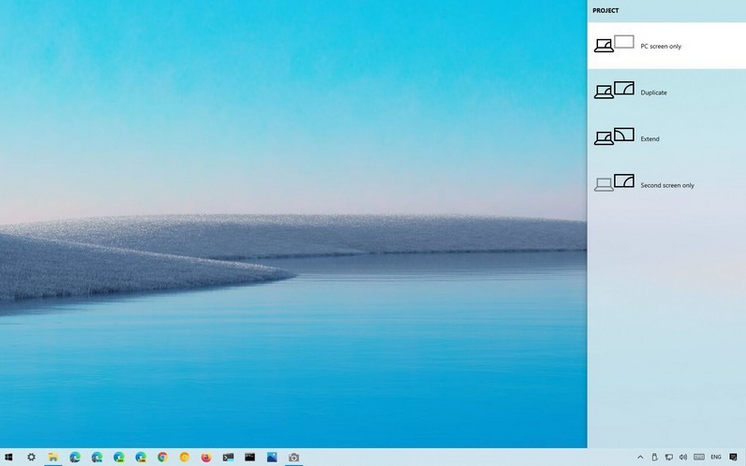Viewport: 746px width, 466px height.
Task: Choose the Duplicate display option
Action: (666, 92)
